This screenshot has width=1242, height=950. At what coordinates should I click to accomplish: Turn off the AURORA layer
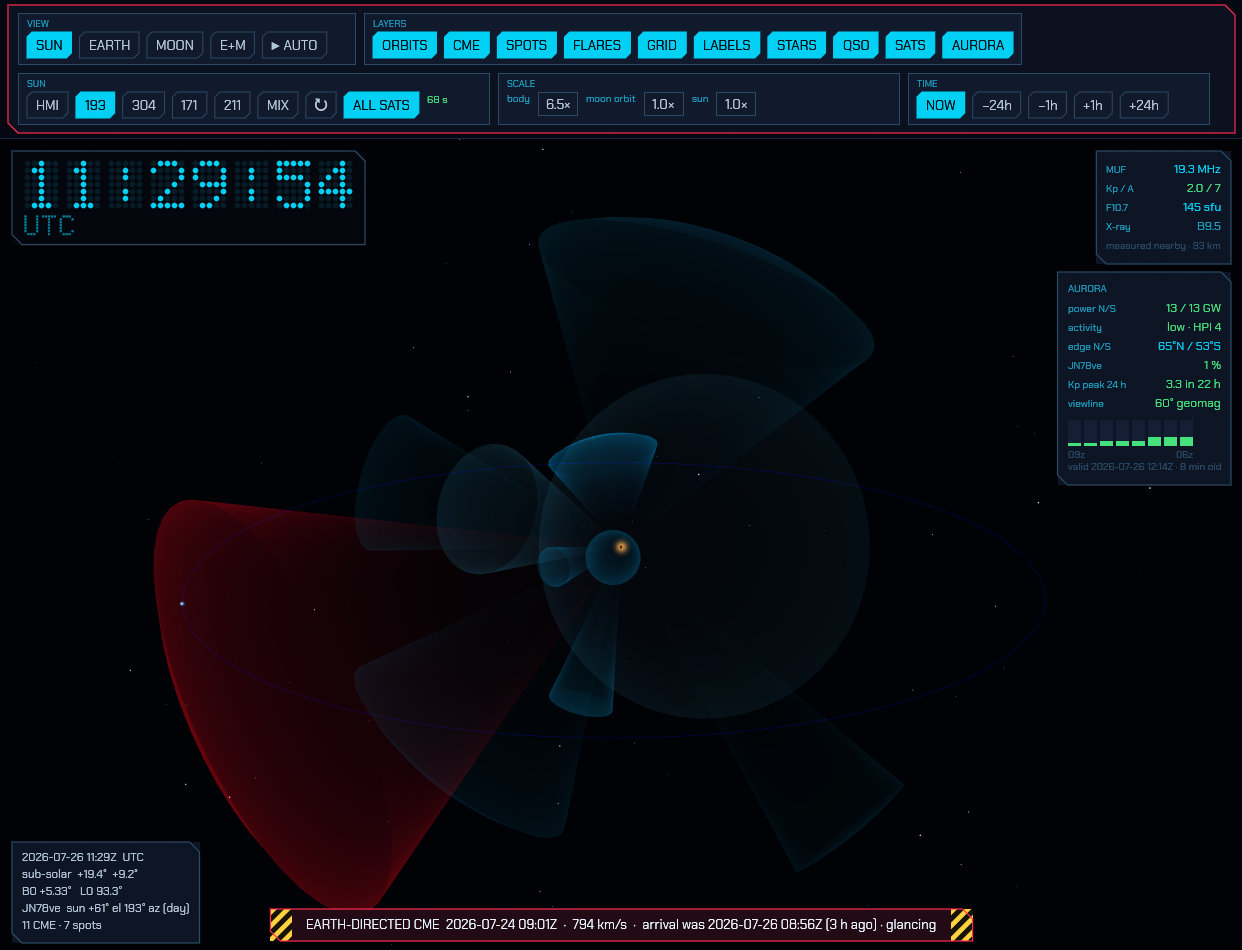click(978, 45)
